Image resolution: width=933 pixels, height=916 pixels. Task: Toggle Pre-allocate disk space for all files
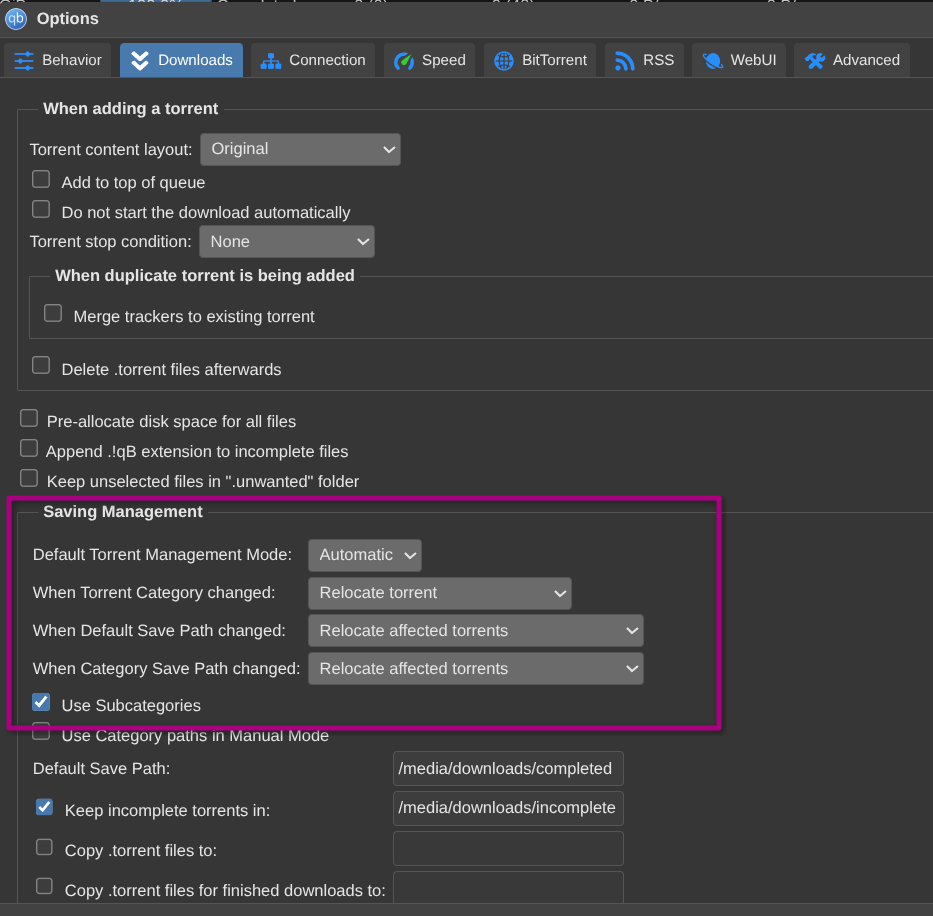pos(29,418)
